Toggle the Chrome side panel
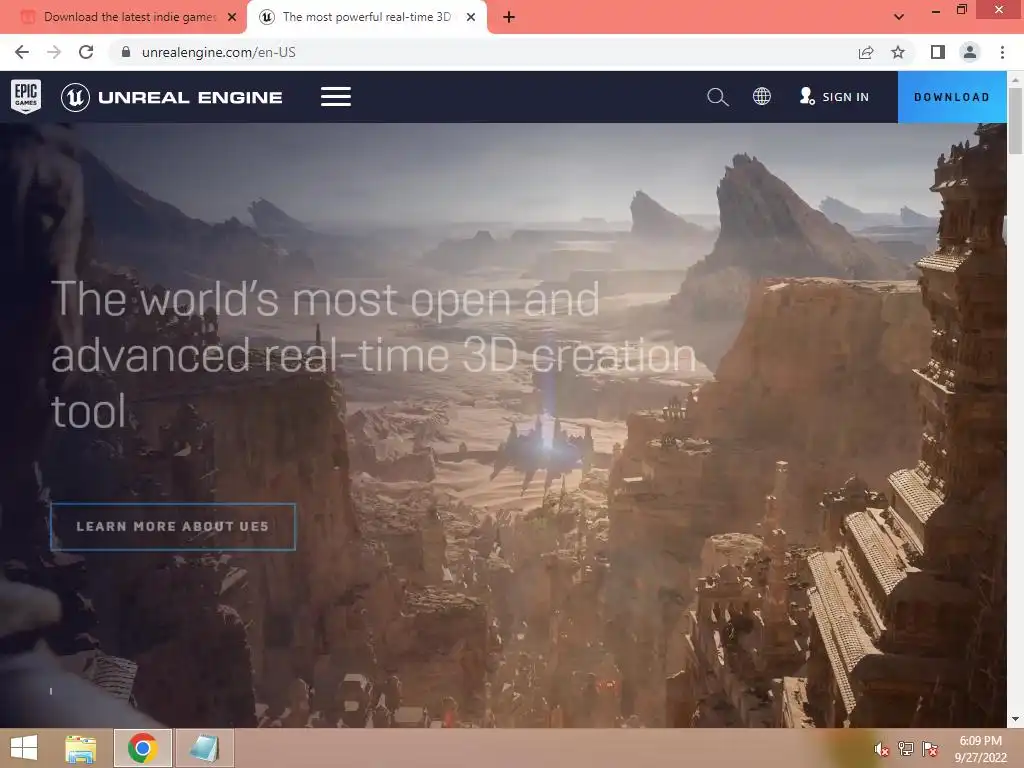The height and width of the screenshot is (768, 1024). coord(938,52)
